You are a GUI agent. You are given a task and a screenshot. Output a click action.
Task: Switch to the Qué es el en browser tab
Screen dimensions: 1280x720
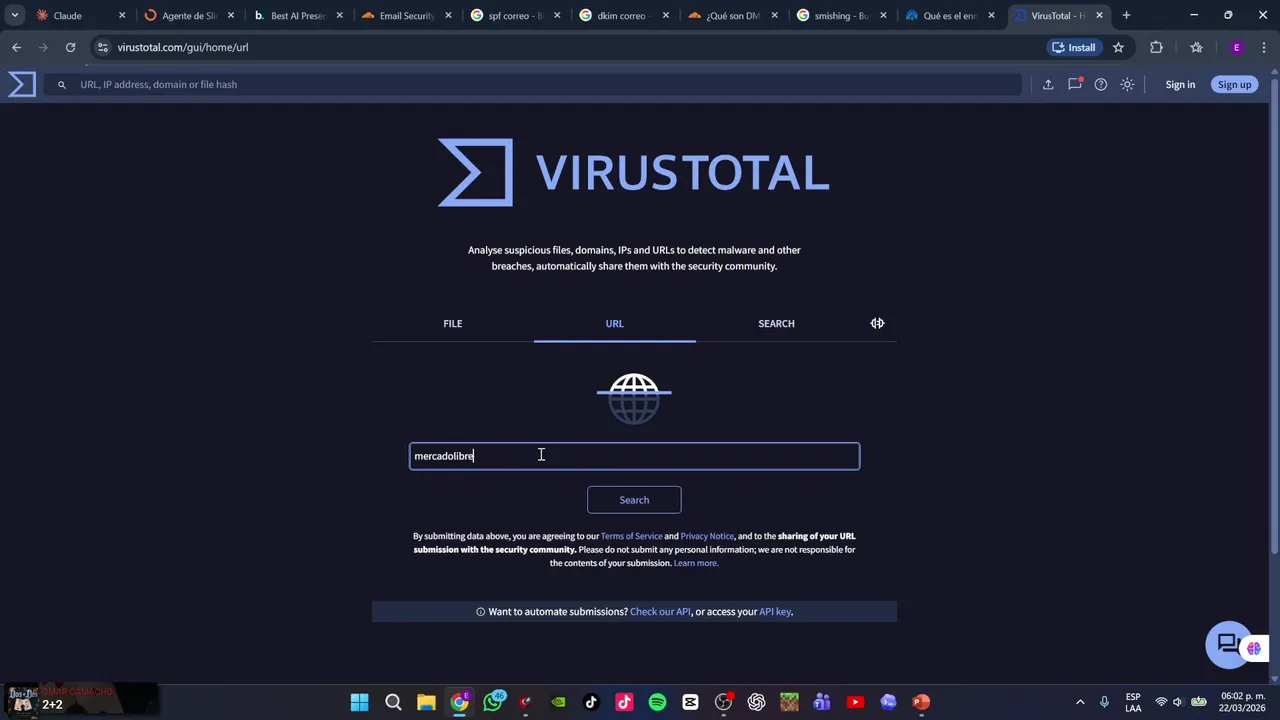click(x=950, y=16)
